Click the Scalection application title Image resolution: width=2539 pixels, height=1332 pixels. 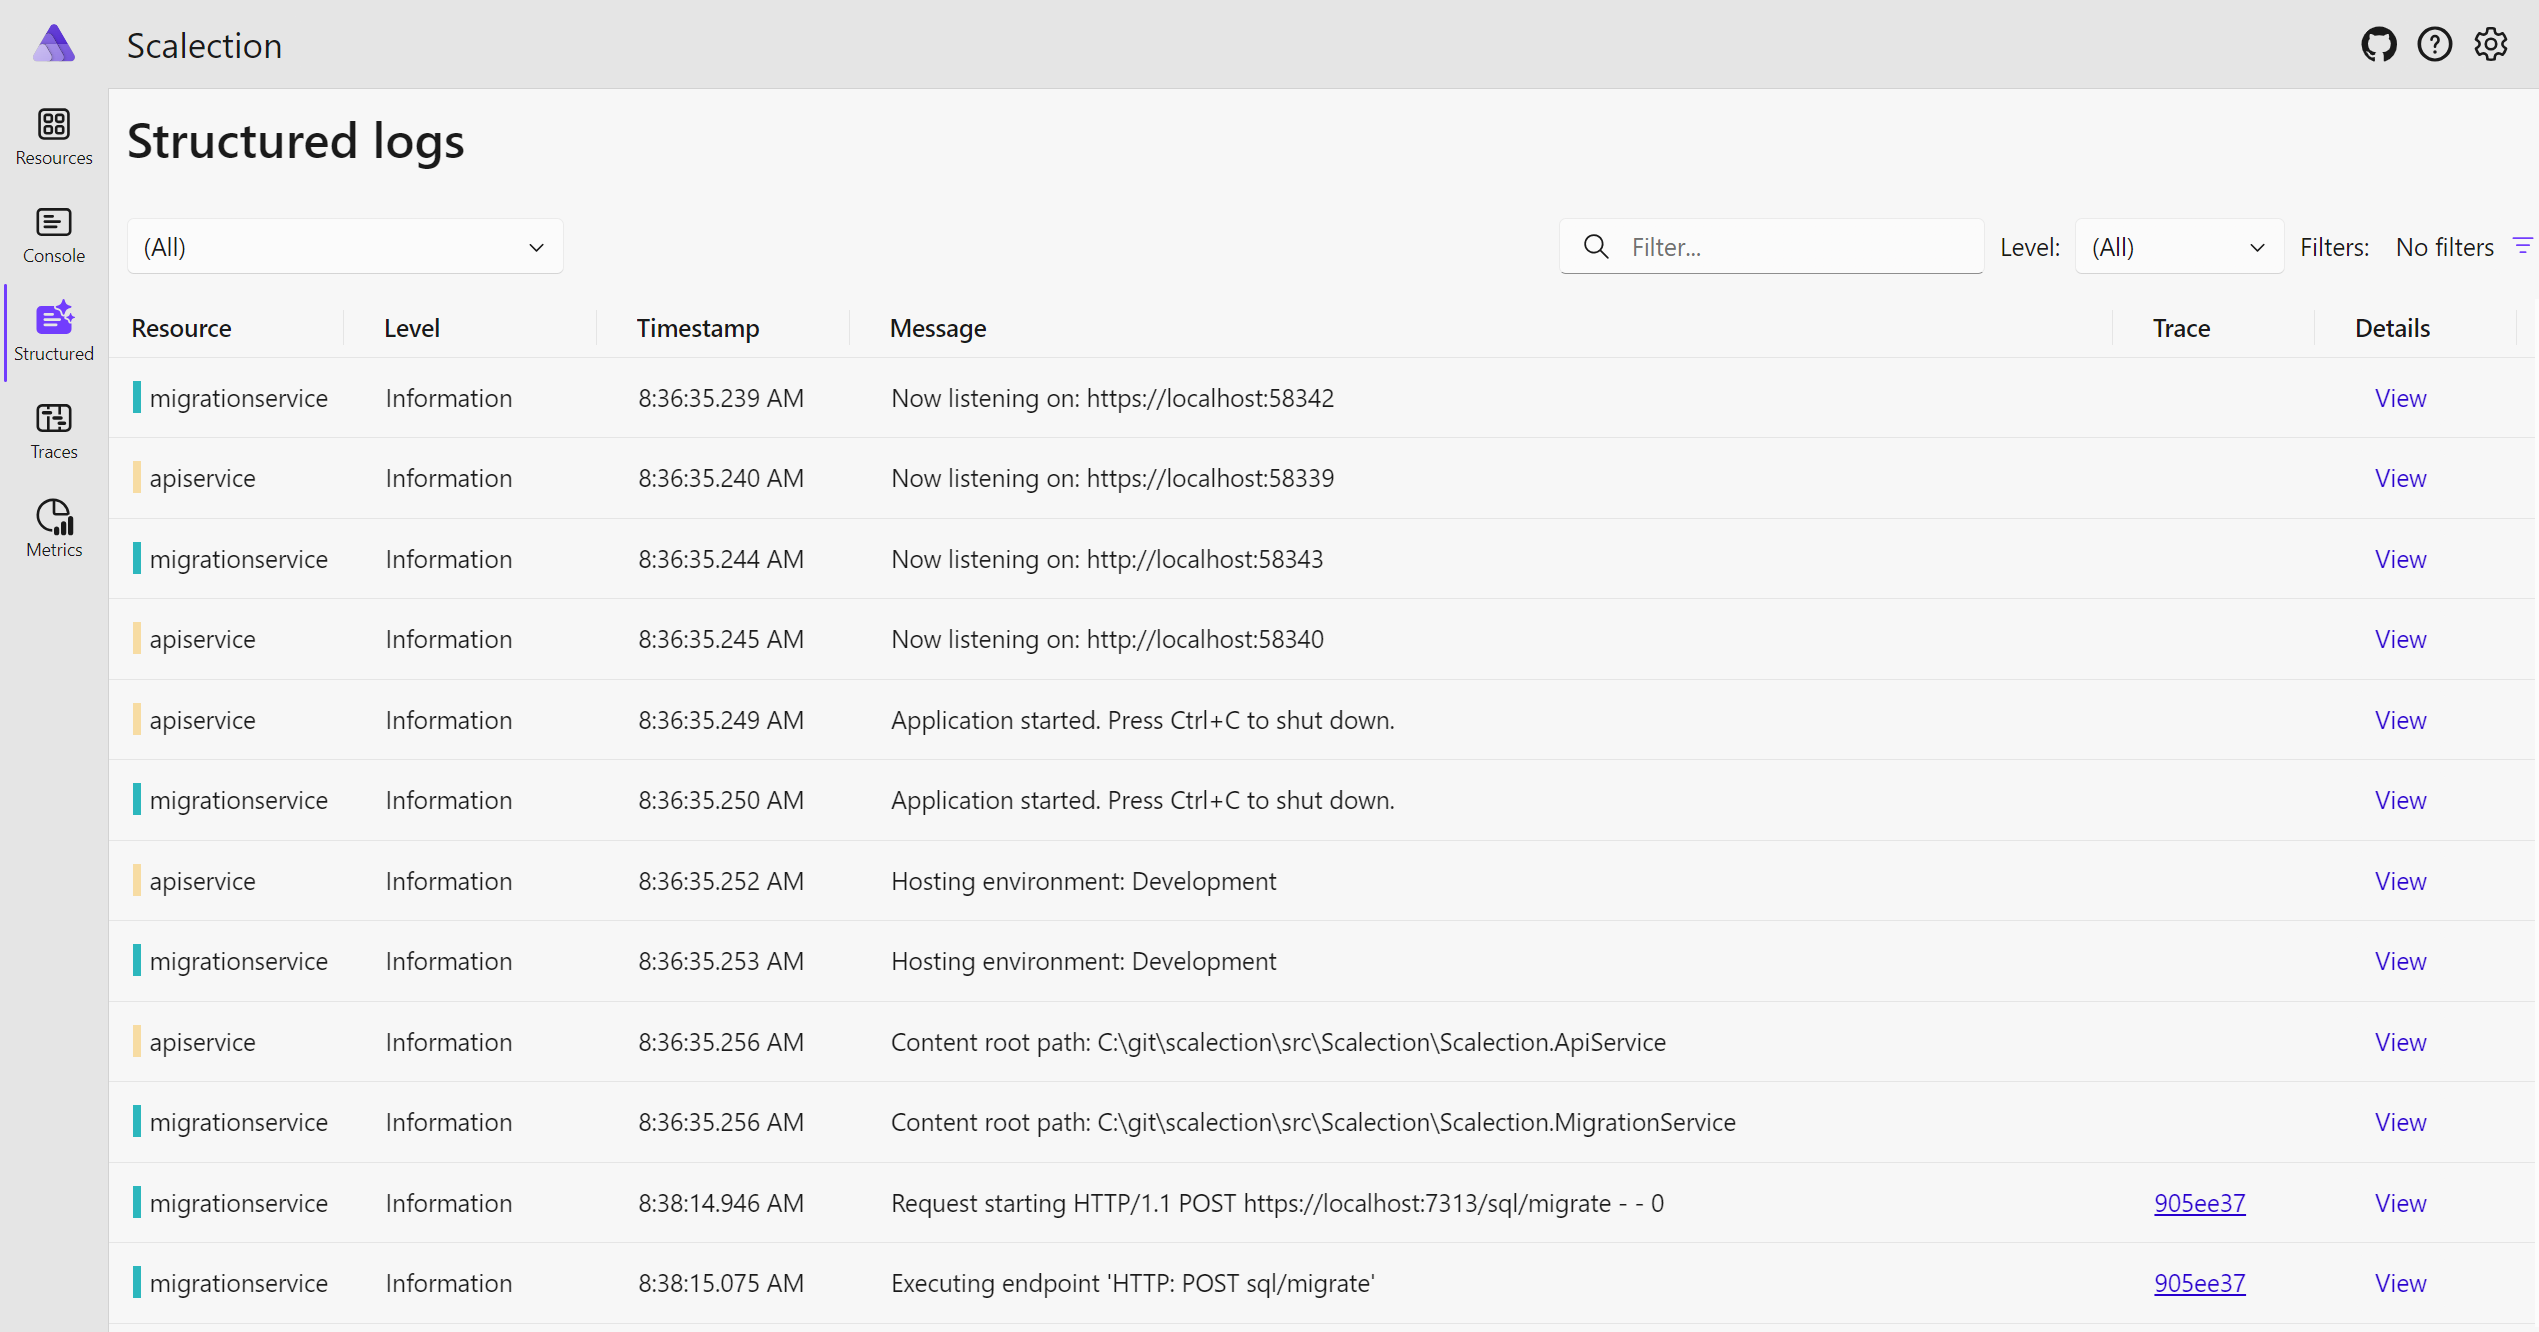[x=204, y=45]
